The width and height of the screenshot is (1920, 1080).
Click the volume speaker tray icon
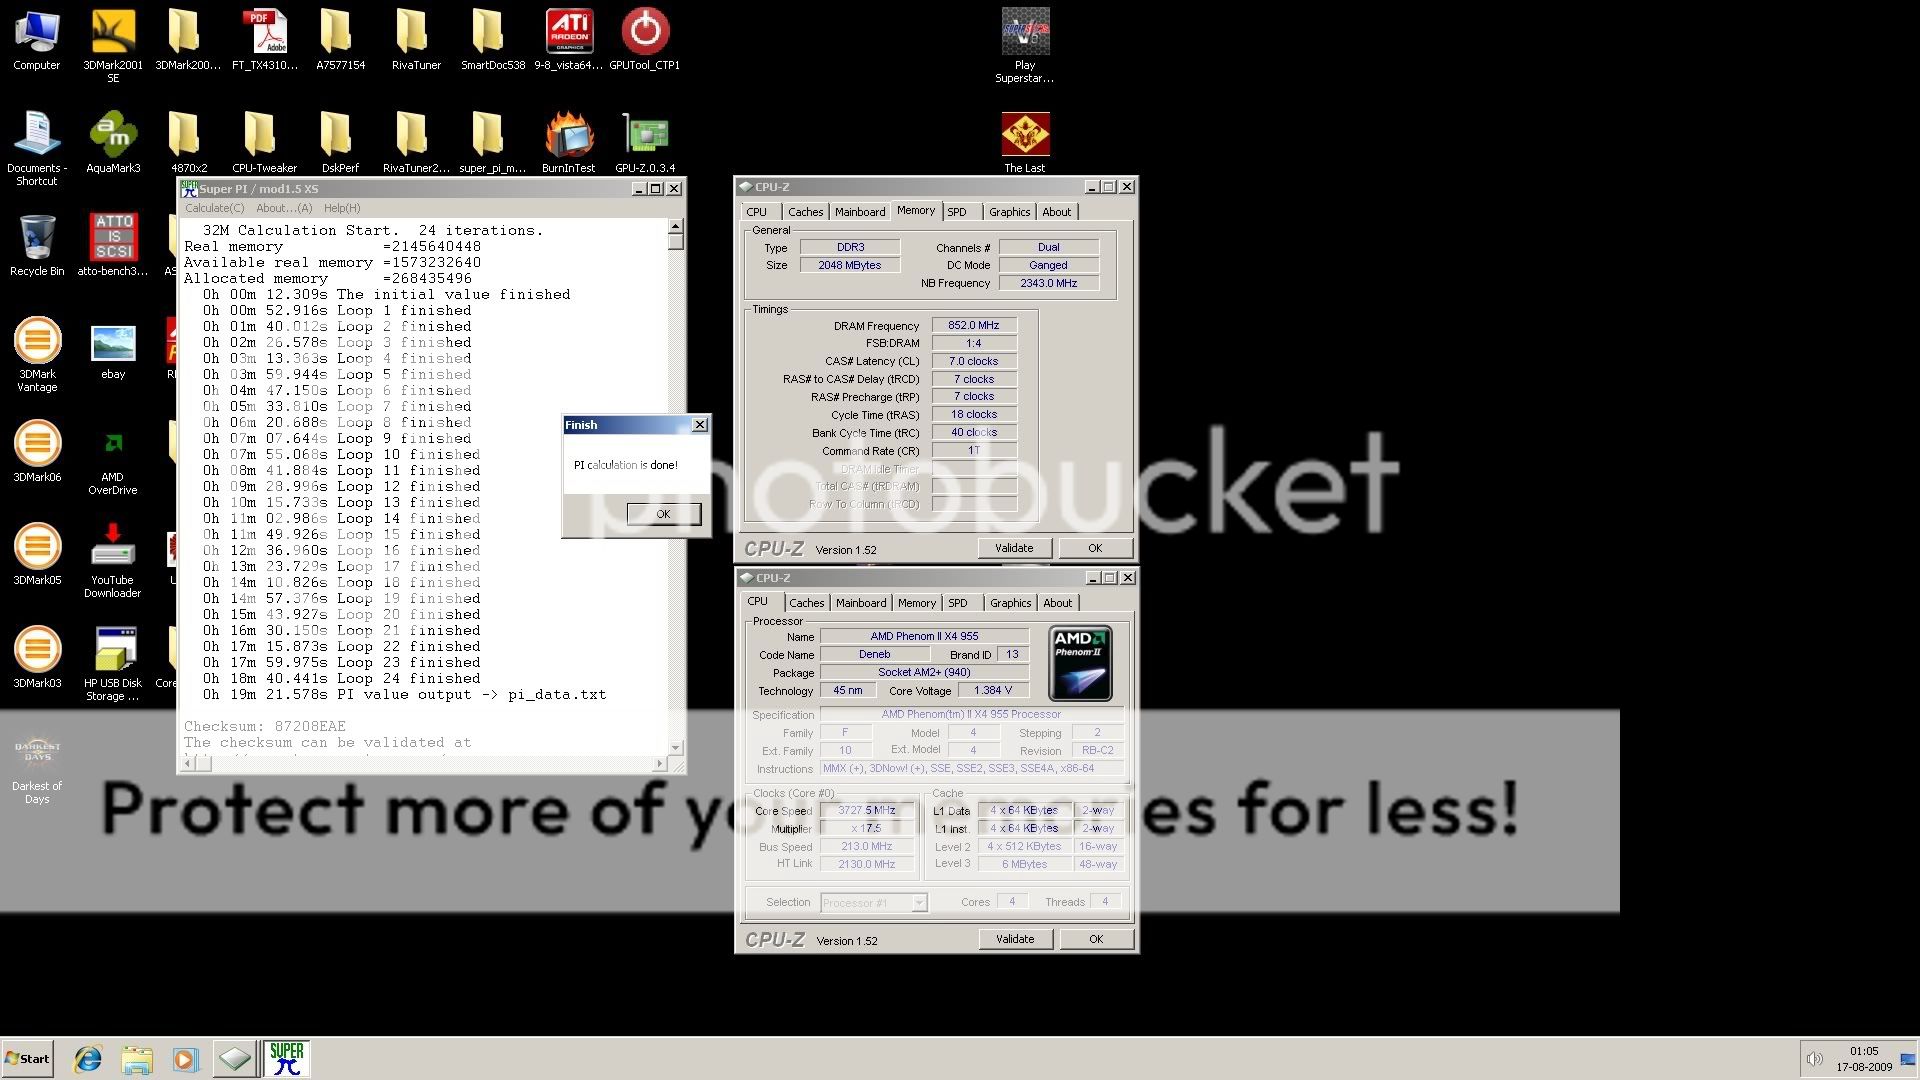(1814, 1059)
